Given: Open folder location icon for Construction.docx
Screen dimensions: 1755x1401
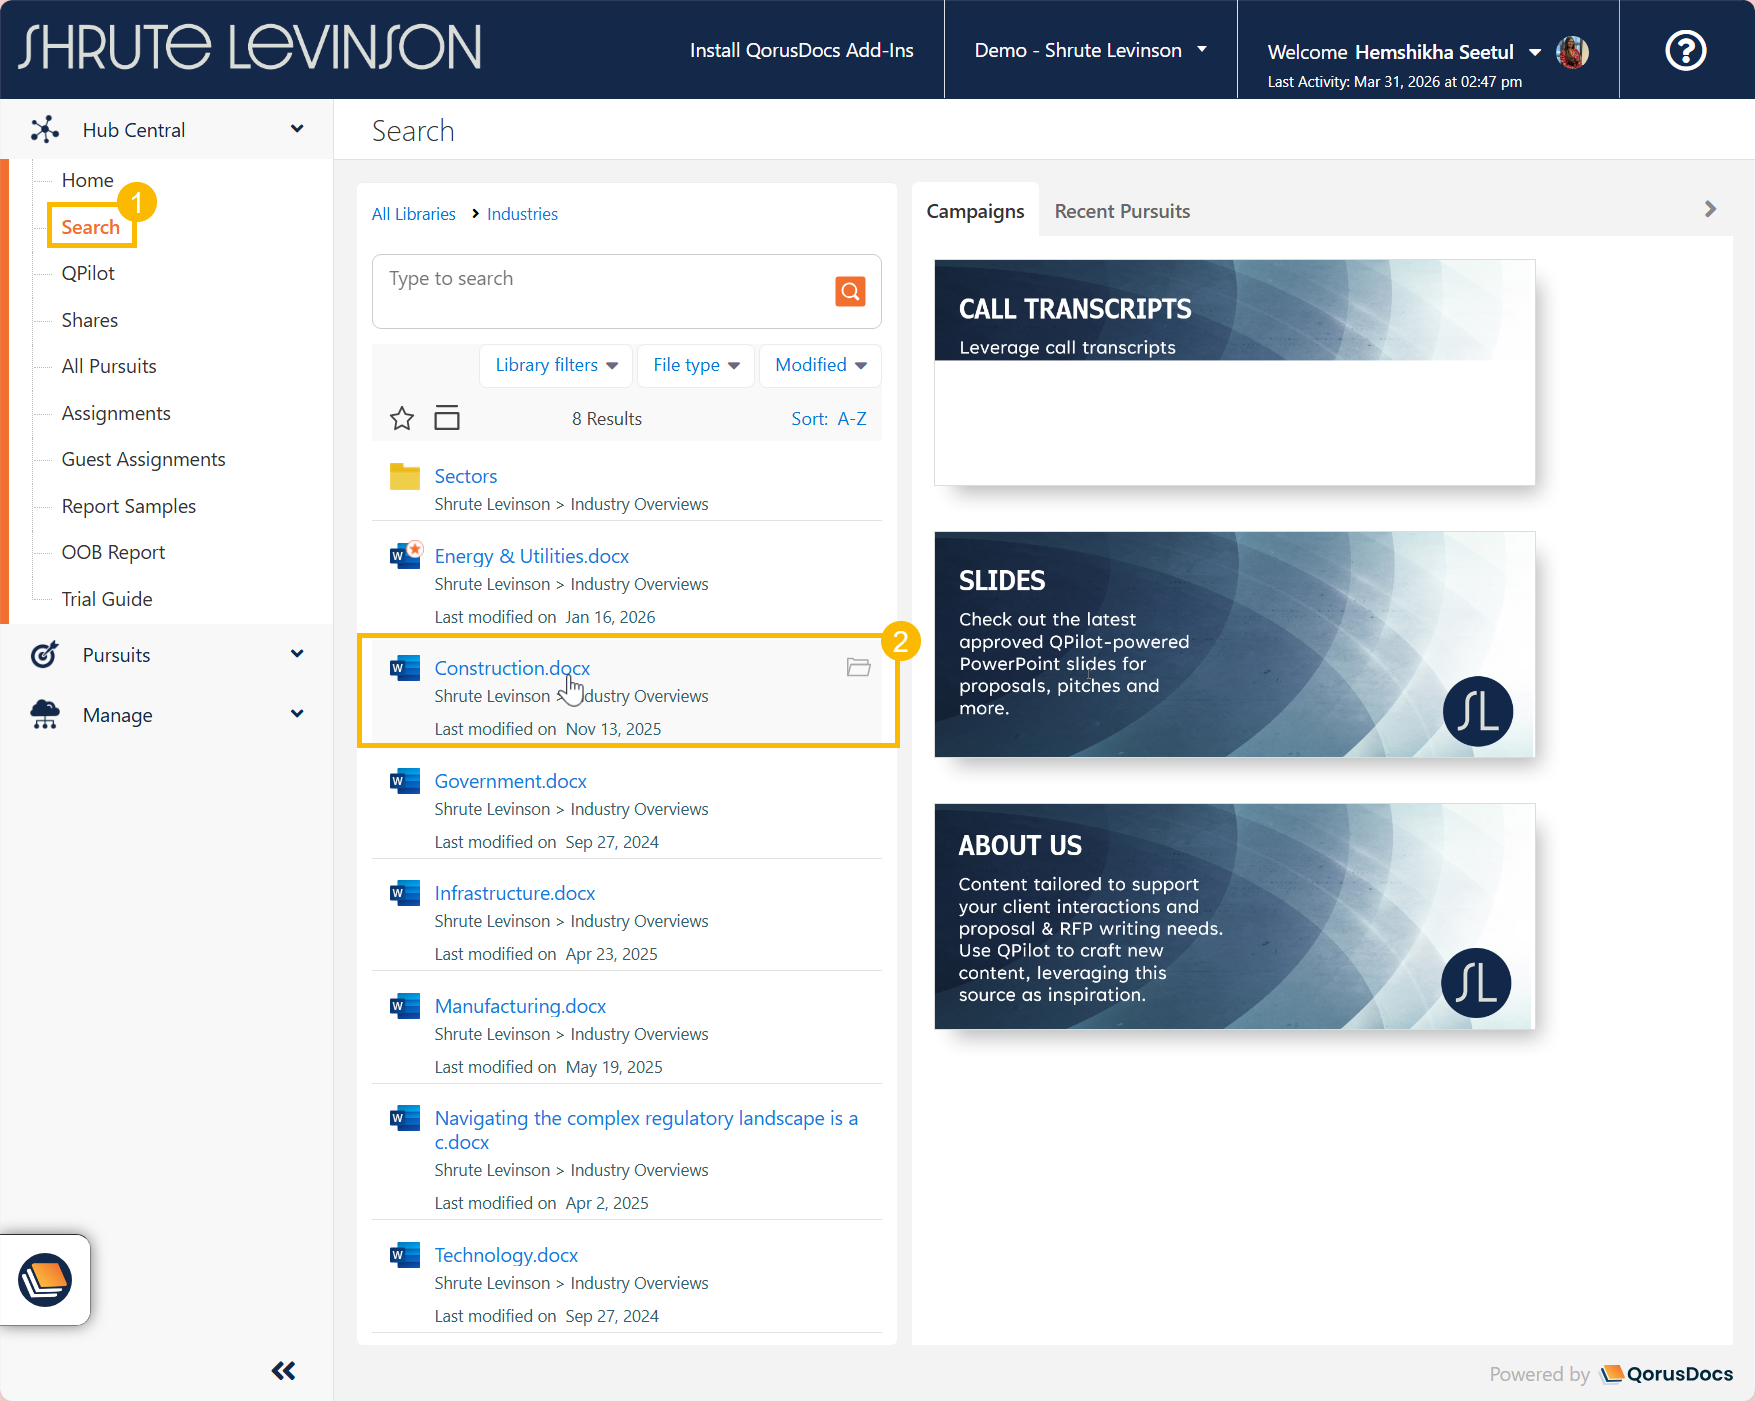Looking at the screenshot, I should click(858, 668).
